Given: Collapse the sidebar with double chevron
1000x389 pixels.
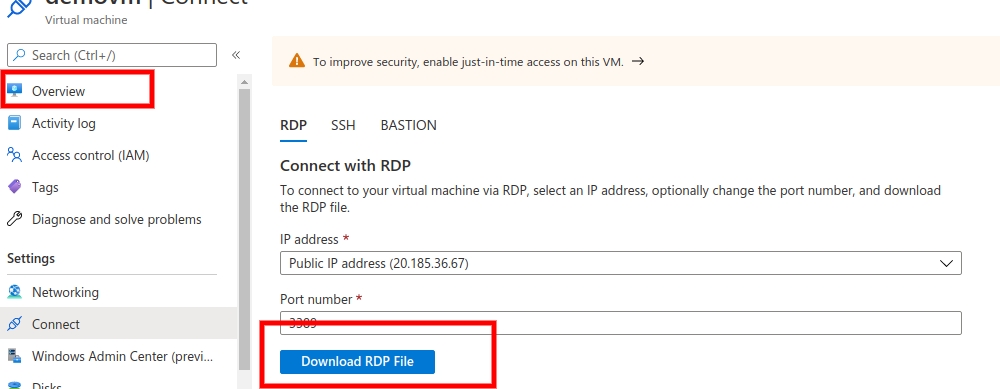Looking at the screenshot, I should pos(235,55).
